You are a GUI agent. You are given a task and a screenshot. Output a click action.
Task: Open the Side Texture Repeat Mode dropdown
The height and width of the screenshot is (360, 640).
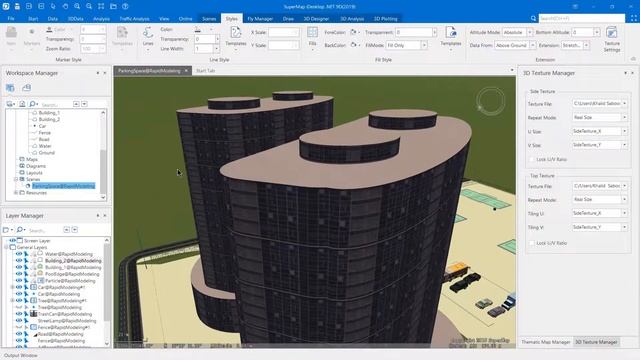(x=624, y=118)
